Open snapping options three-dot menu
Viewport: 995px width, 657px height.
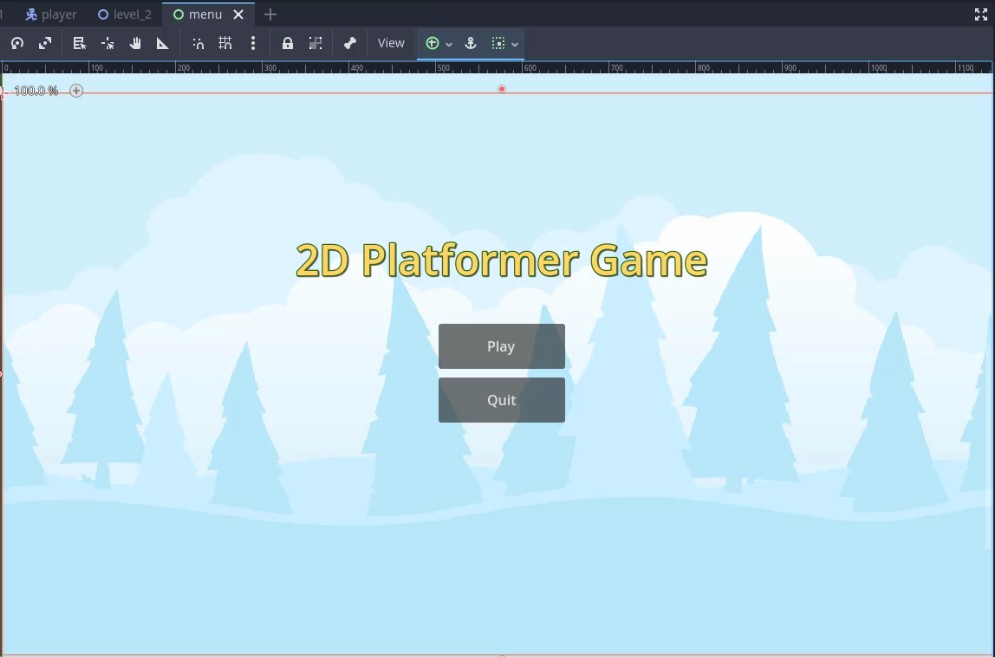click(253, 43)
